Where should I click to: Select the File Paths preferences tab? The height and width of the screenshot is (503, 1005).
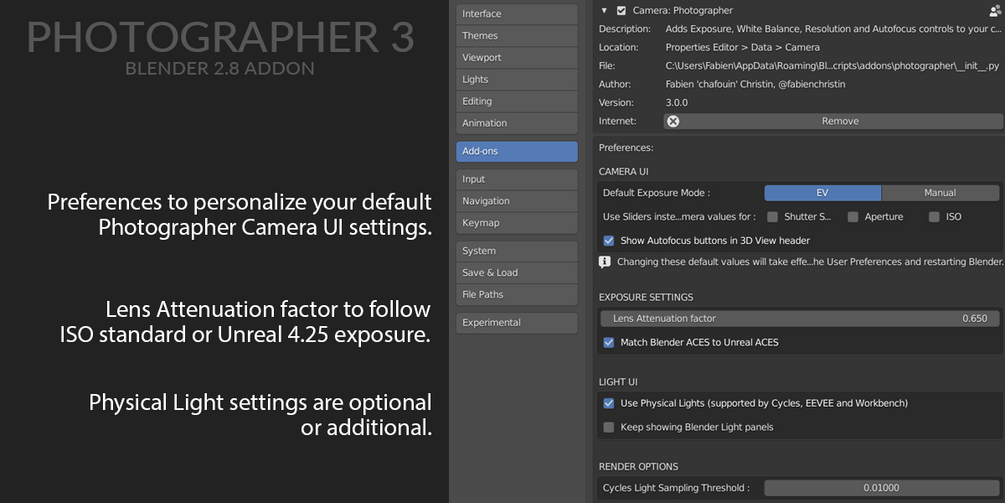click(517, 295)
